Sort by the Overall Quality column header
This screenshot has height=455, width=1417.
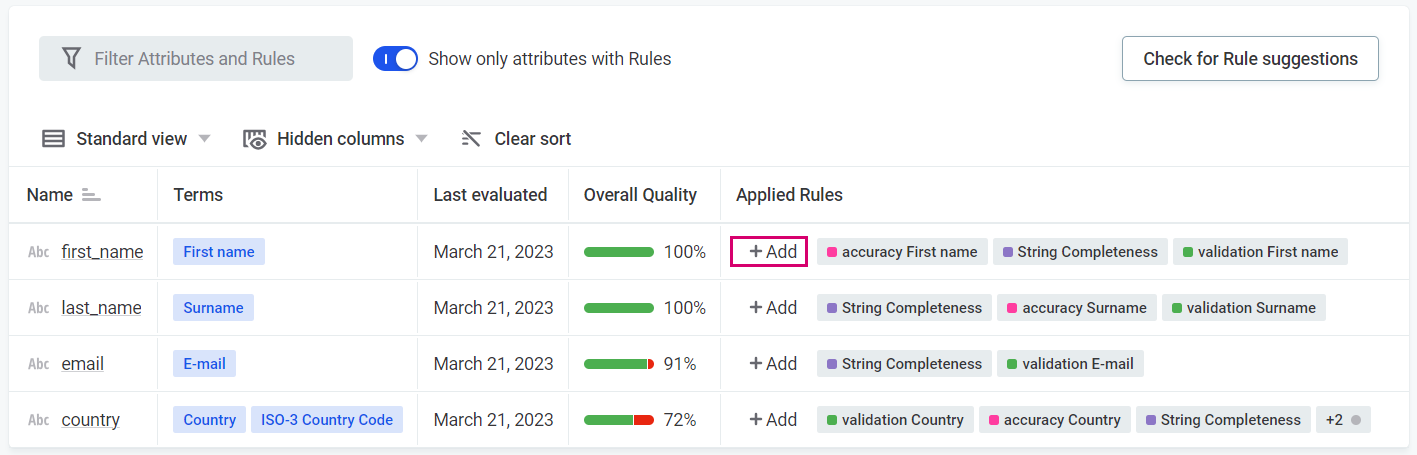click(x=640, y=195)
